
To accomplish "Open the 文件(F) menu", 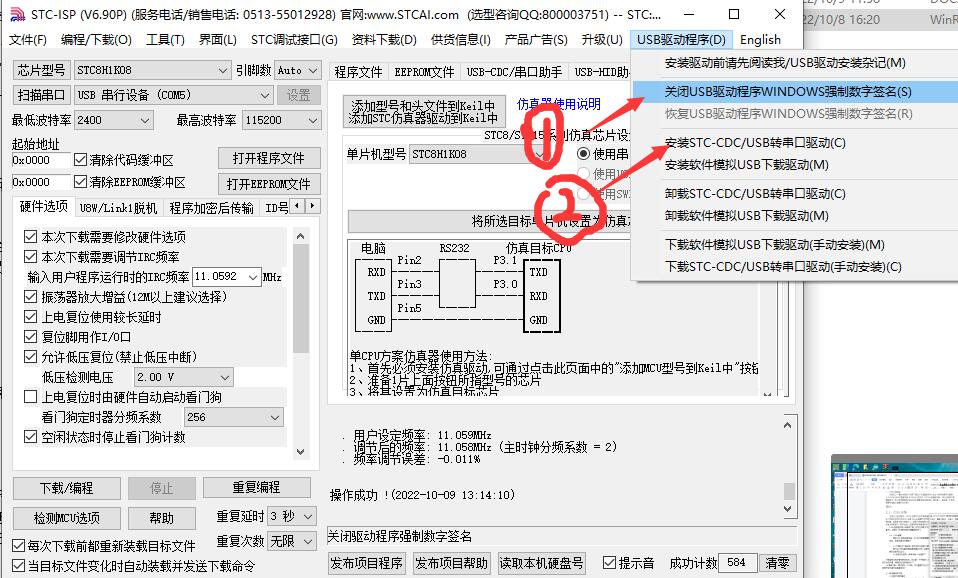I will 27,40.
